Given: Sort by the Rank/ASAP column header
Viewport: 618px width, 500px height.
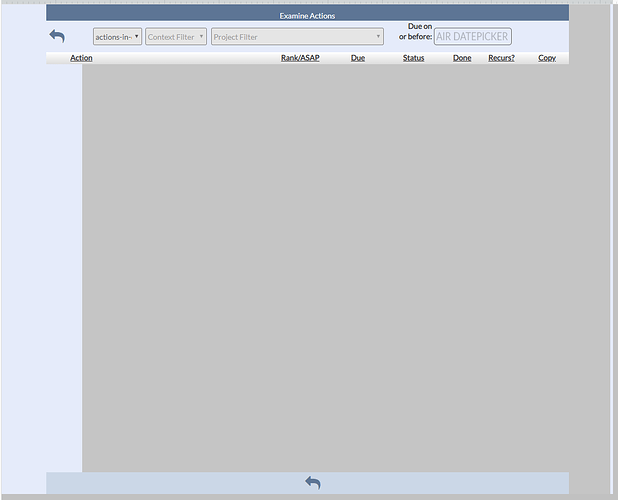Looking at the screenshot, I should tap(300, 58).
